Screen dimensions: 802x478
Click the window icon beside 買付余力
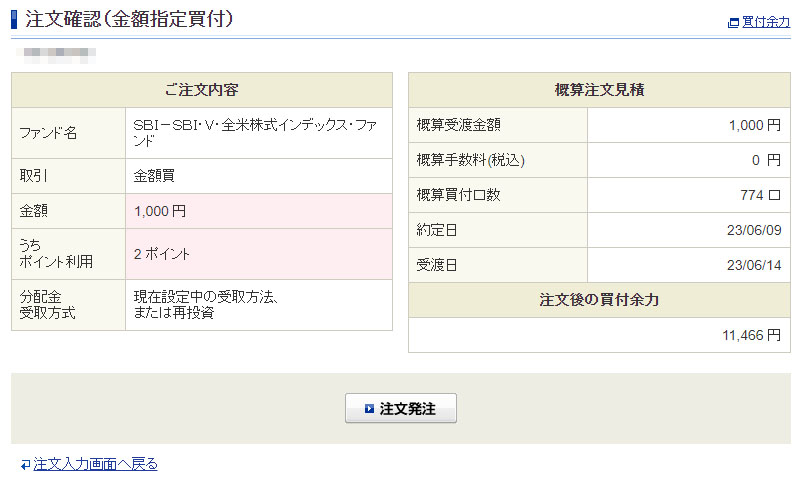click(x=734, y=22)
